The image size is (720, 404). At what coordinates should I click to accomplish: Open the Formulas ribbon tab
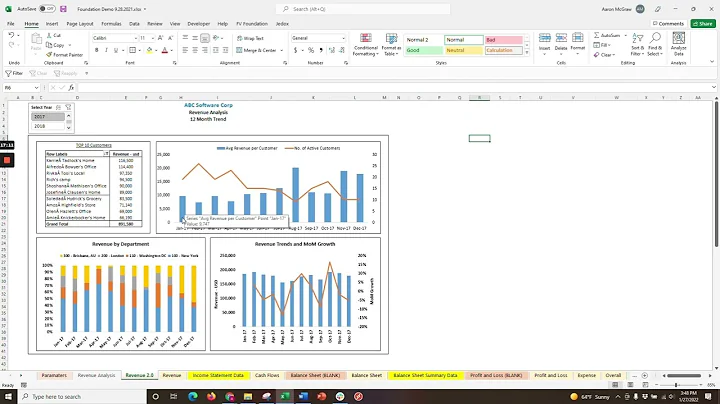111,23
